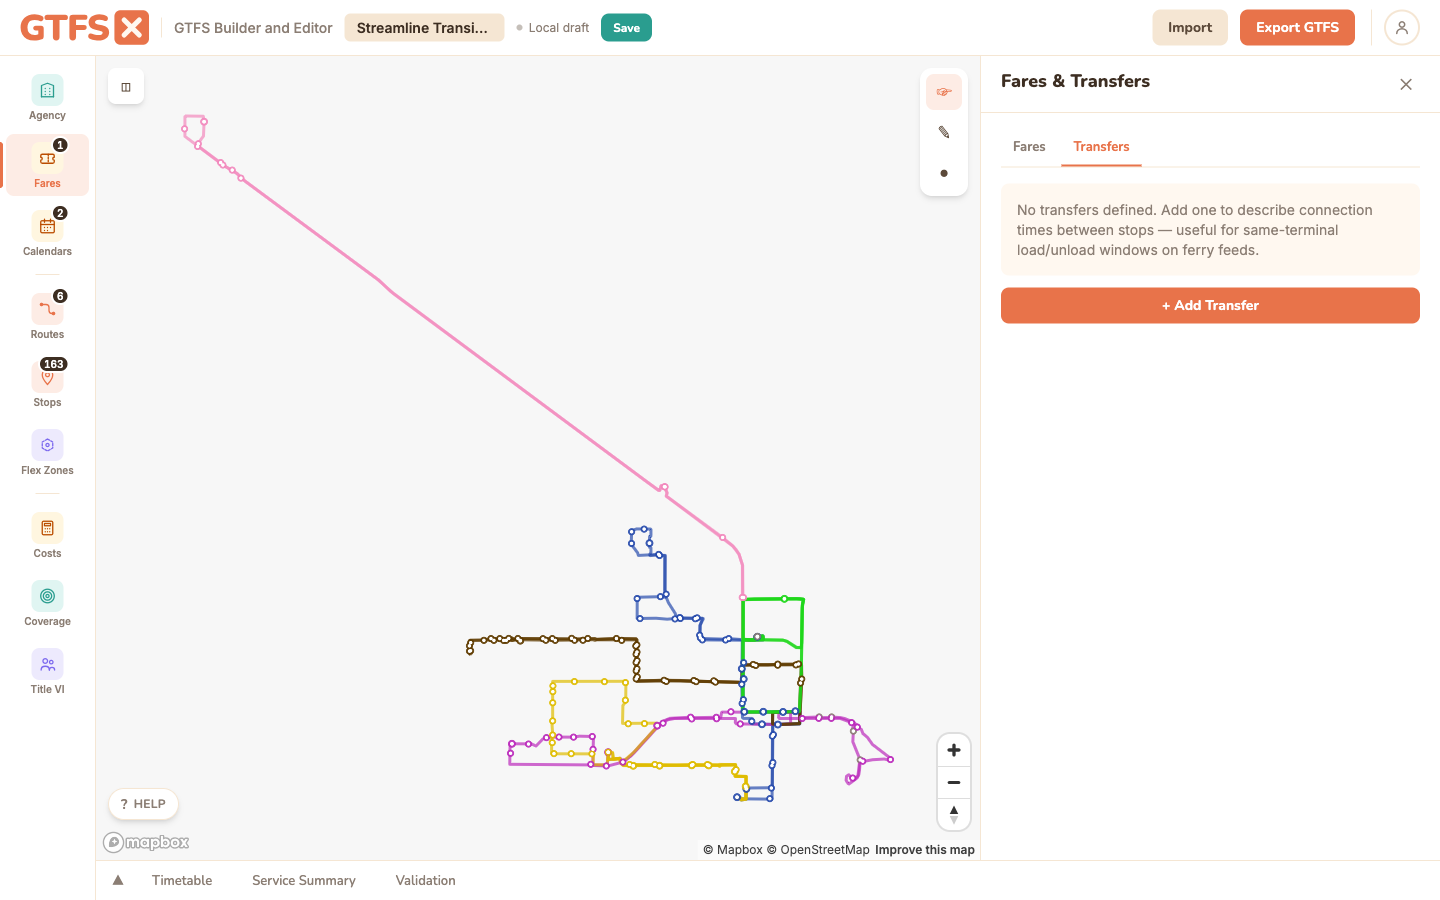
Task: Select the pencil draw route tool
Action: (x=944, y=132)
